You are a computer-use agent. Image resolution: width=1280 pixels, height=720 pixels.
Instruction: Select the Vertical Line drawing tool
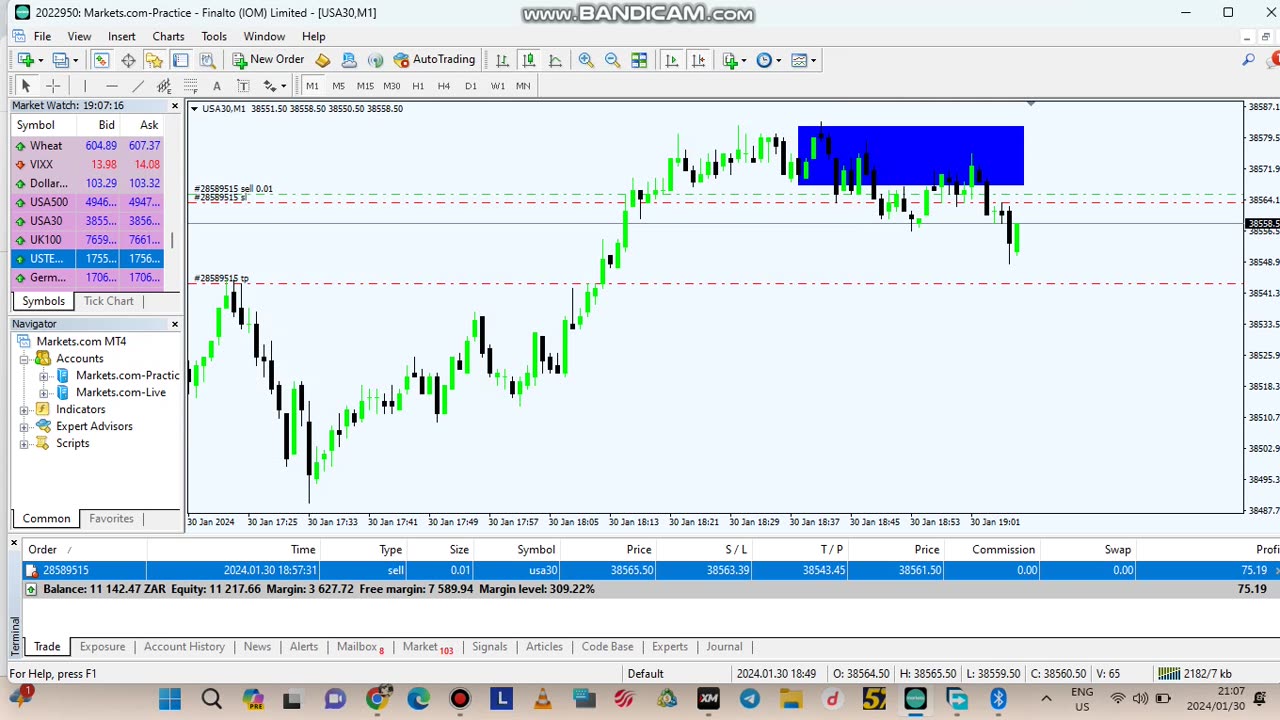(85, 86)
